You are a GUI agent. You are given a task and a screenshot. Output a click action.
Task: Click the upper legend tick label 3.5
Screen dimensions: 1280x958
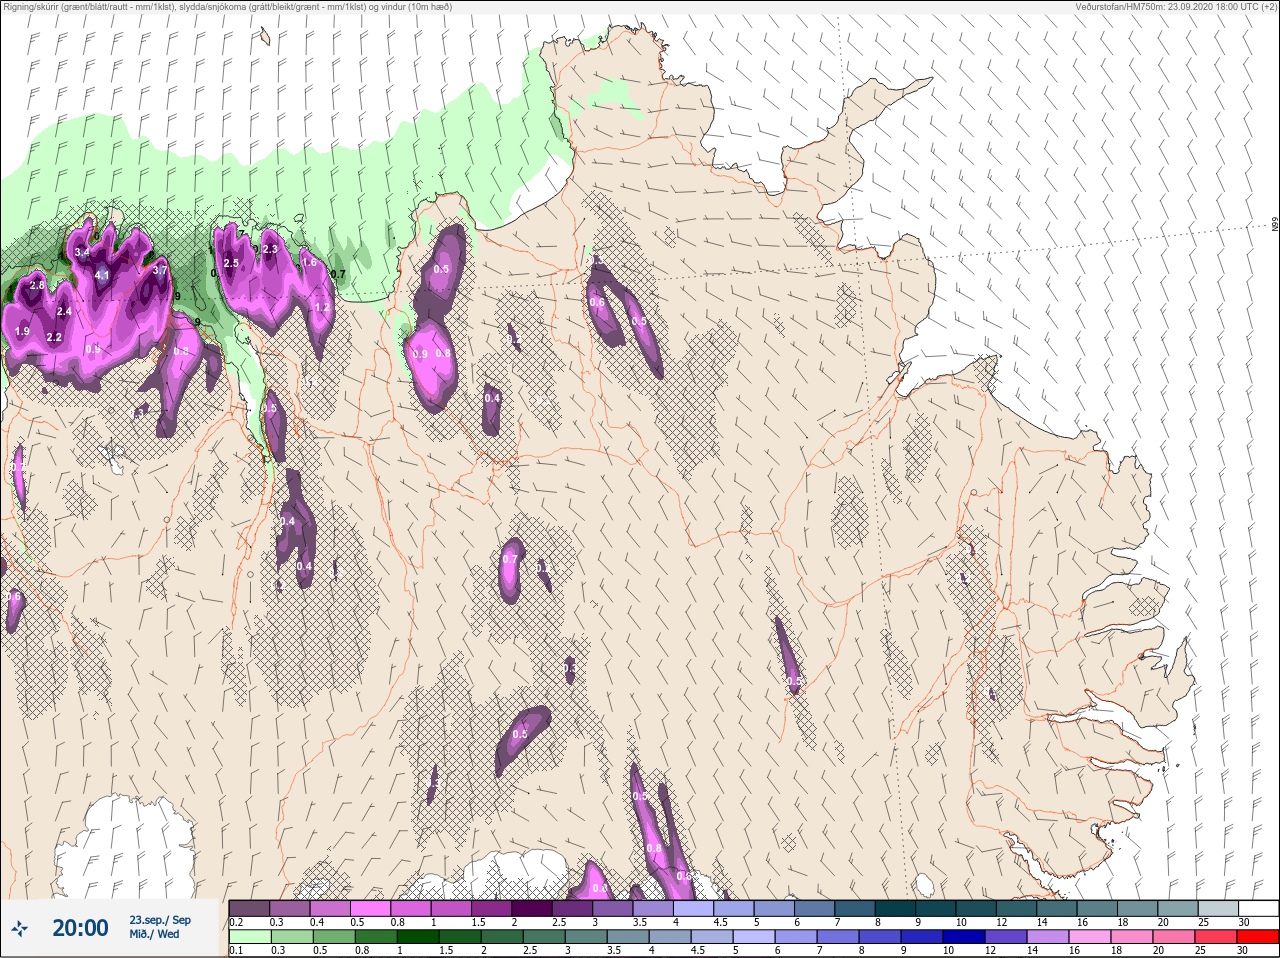(638, 922)
